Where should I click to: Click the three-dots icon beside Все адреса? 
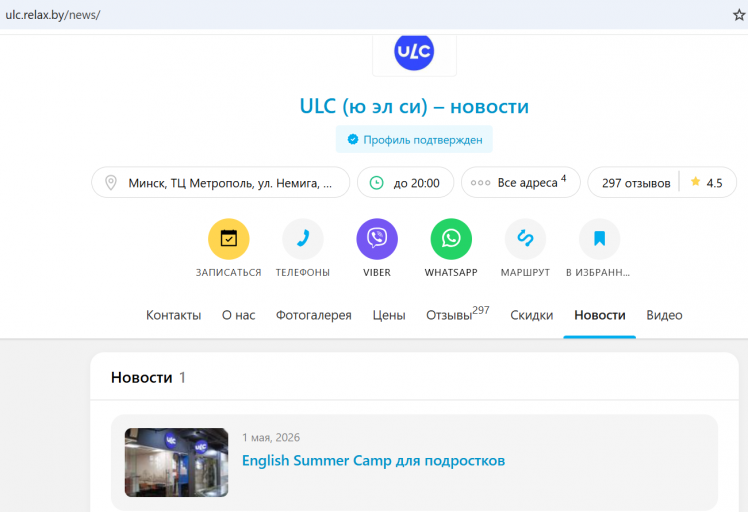(480, 183)
